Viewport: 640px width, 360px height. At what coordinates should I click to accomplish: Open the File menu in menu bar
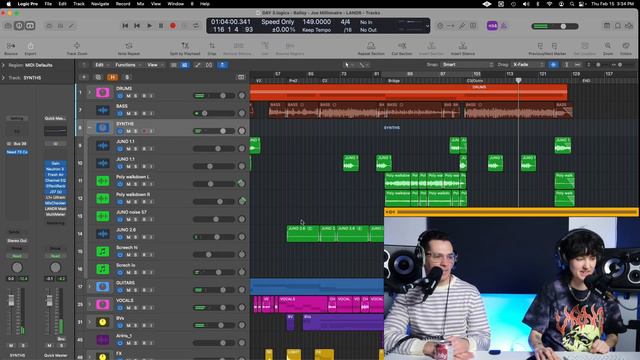[x=48, y=4]
